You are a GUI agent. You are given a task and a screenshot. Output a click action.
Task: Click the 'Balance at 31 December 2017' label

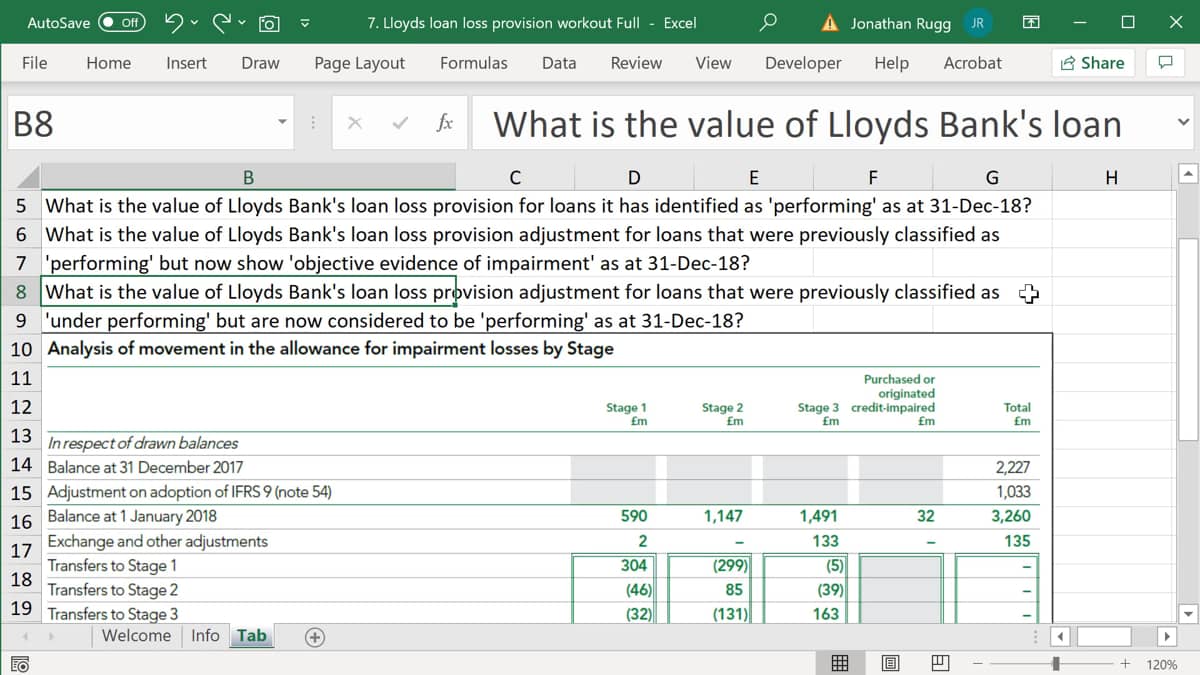[x=145, y=467]
